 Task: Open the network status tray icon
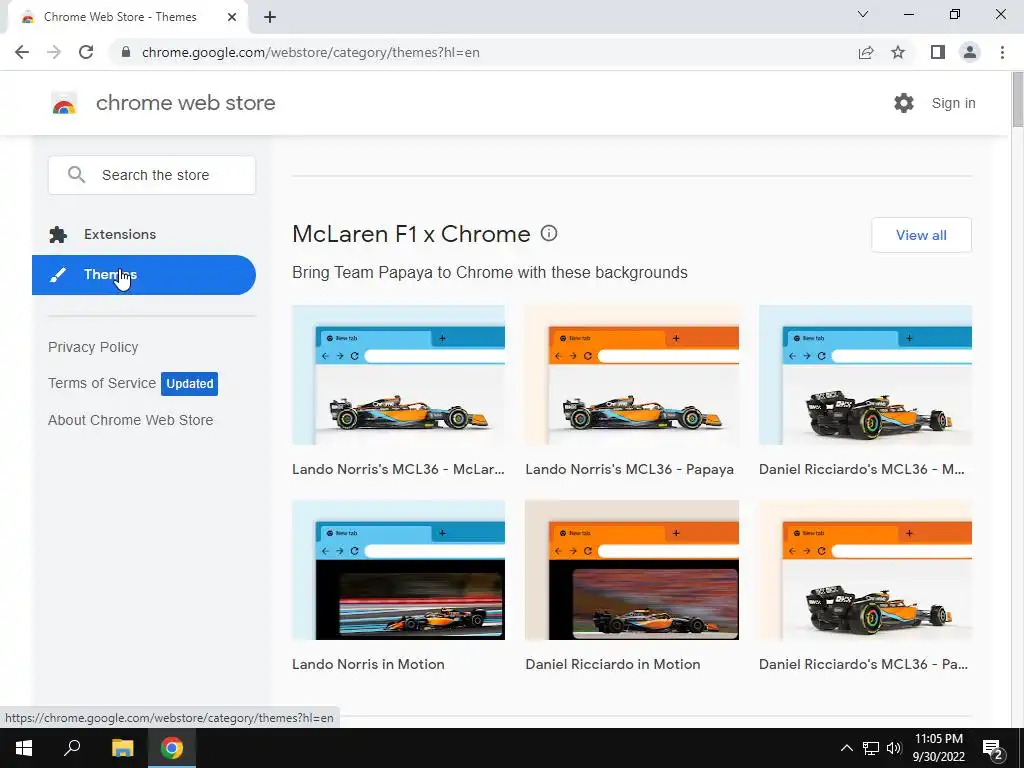[871, 748]
